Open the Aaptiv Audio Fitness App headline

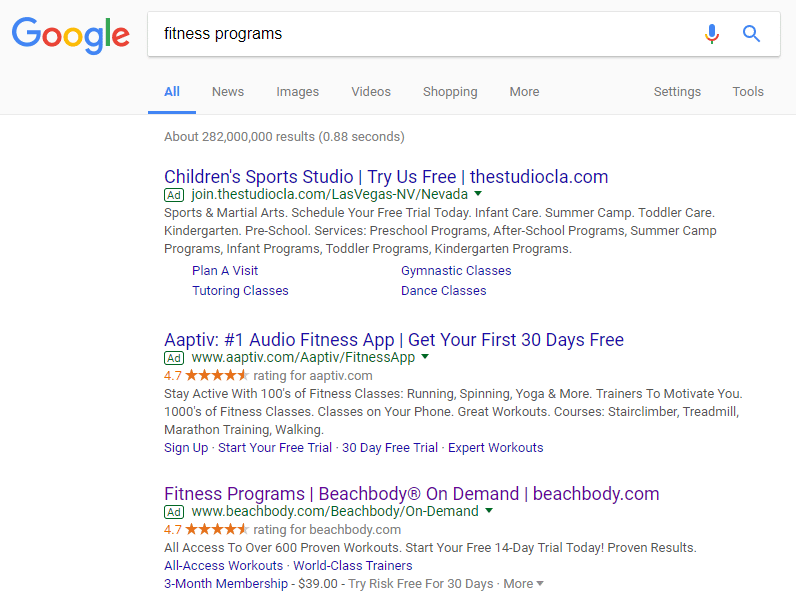[x=394, y=340]
